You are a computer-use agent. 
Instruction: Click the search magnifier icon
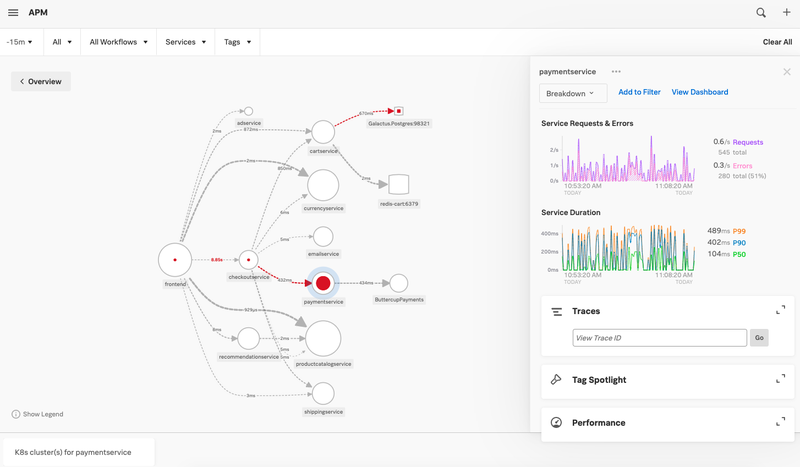(x=761, y=13)
